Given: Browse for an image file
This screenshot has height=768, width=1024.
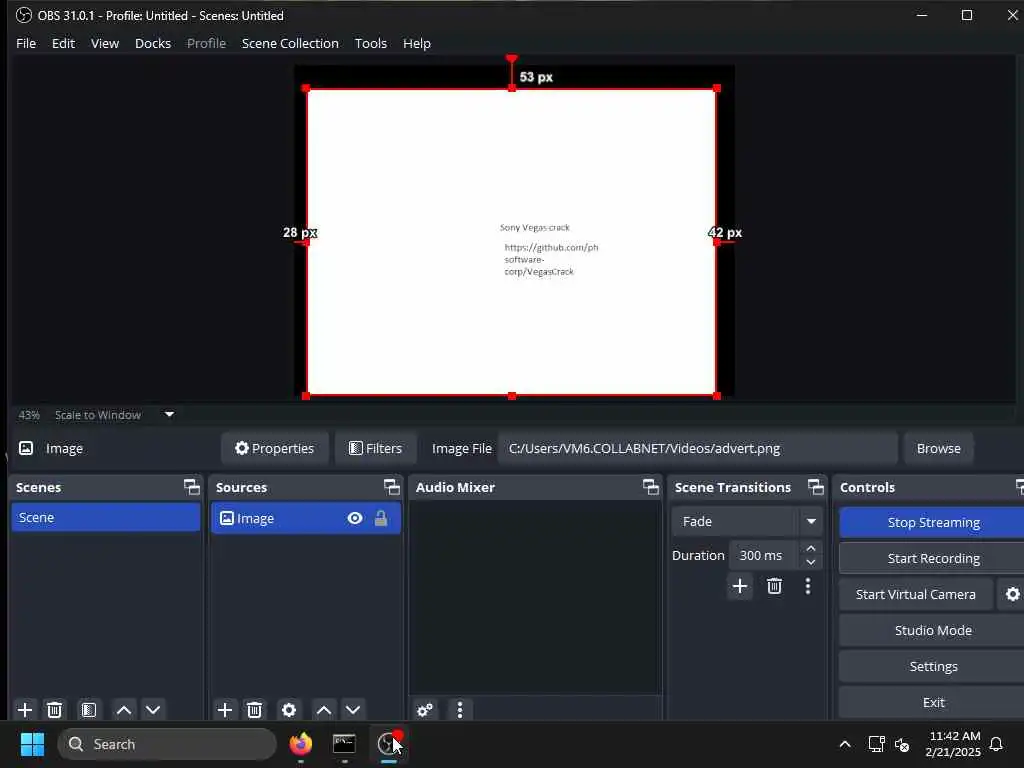Looking at the screenshot, I should 938,448.
